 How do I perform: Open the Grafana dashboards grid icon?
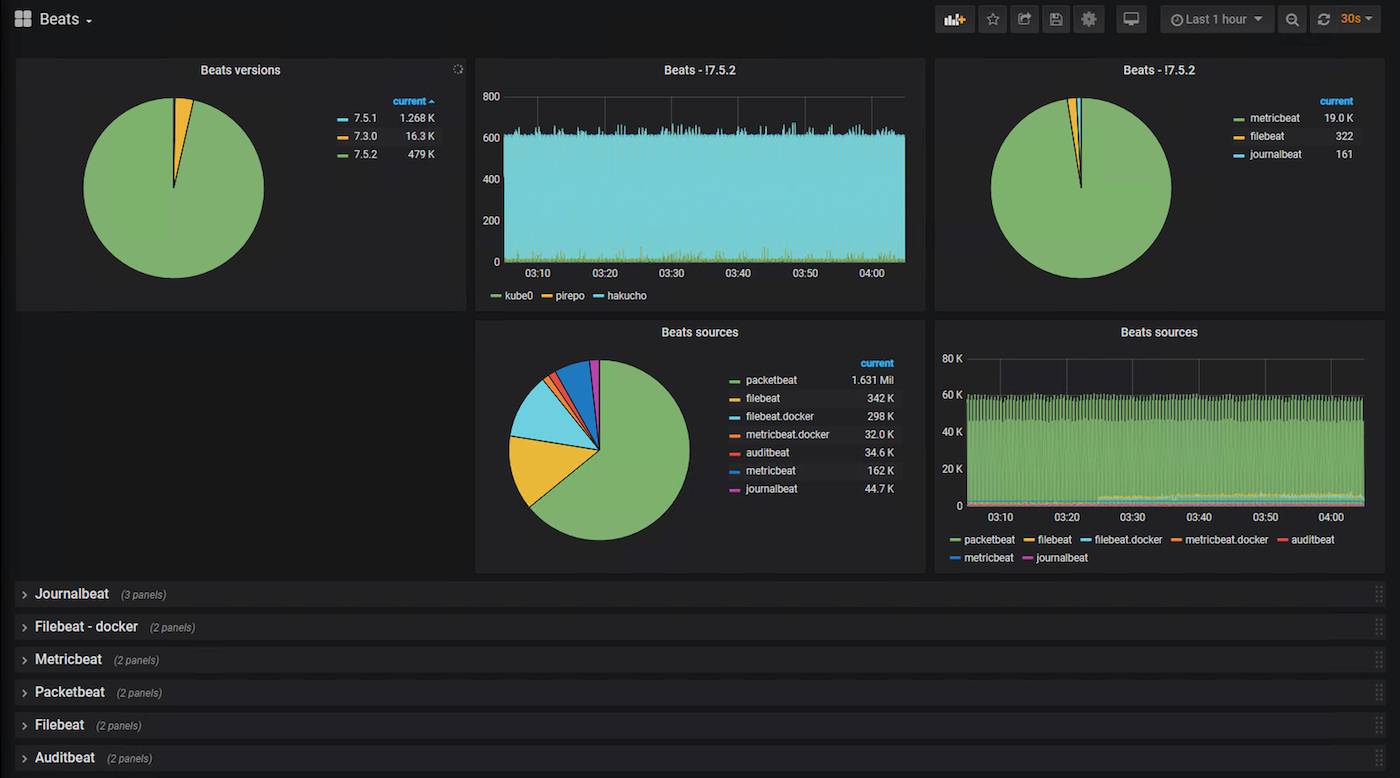point(23,19)
